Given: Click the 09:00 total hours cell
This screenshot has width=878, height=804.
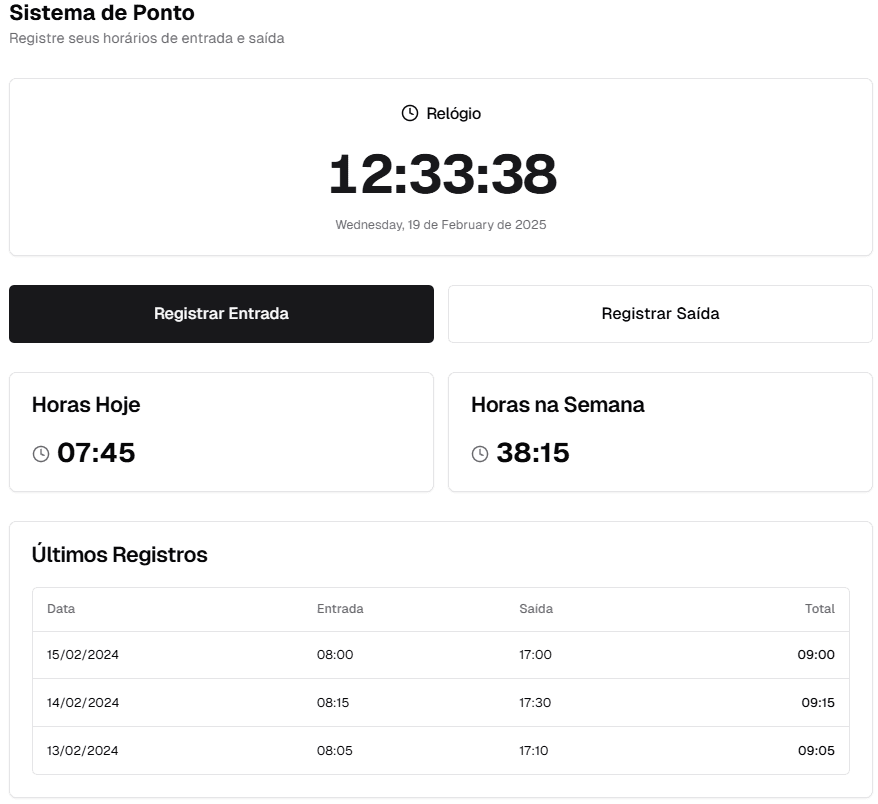Looking at the screenshot, I should 816,655.
